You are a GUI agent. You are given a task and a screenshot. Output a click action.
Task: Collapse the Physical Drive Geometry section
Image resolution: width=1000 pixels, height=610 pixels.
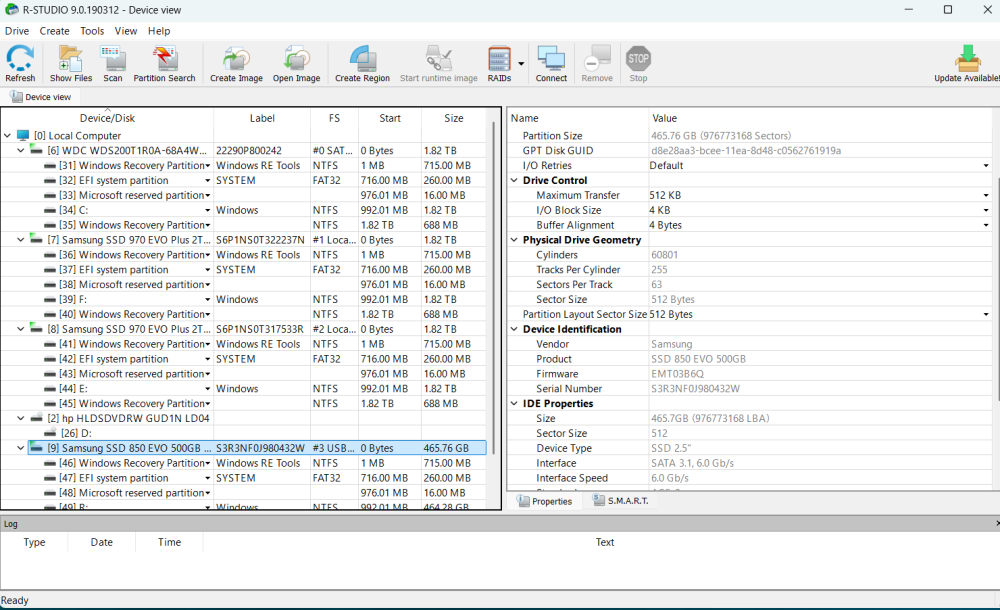(514, 240)
